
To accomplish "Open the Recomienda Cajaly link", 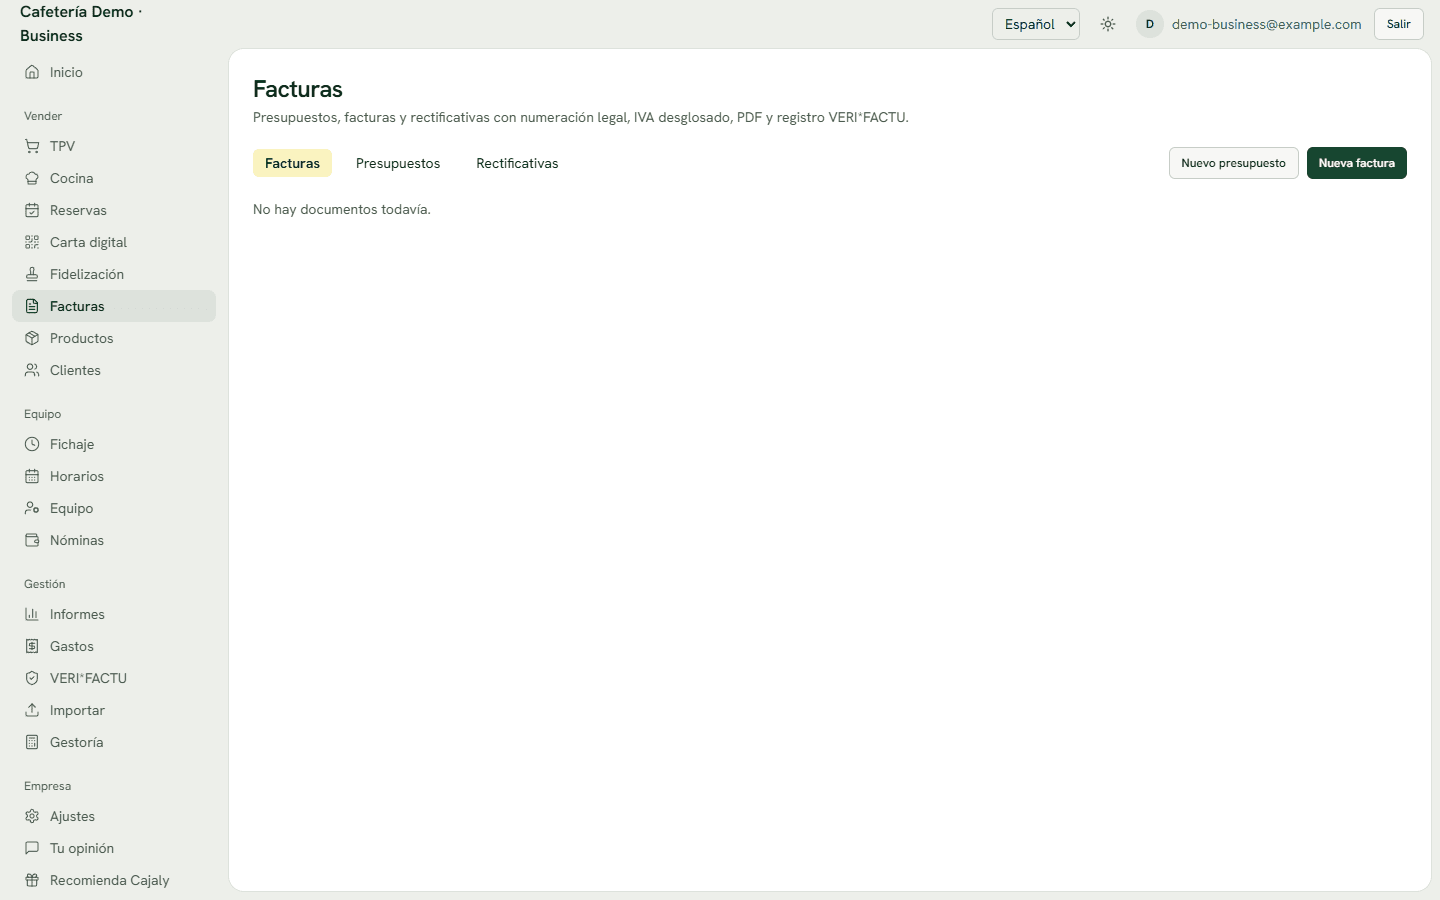I will pos(114,880).
